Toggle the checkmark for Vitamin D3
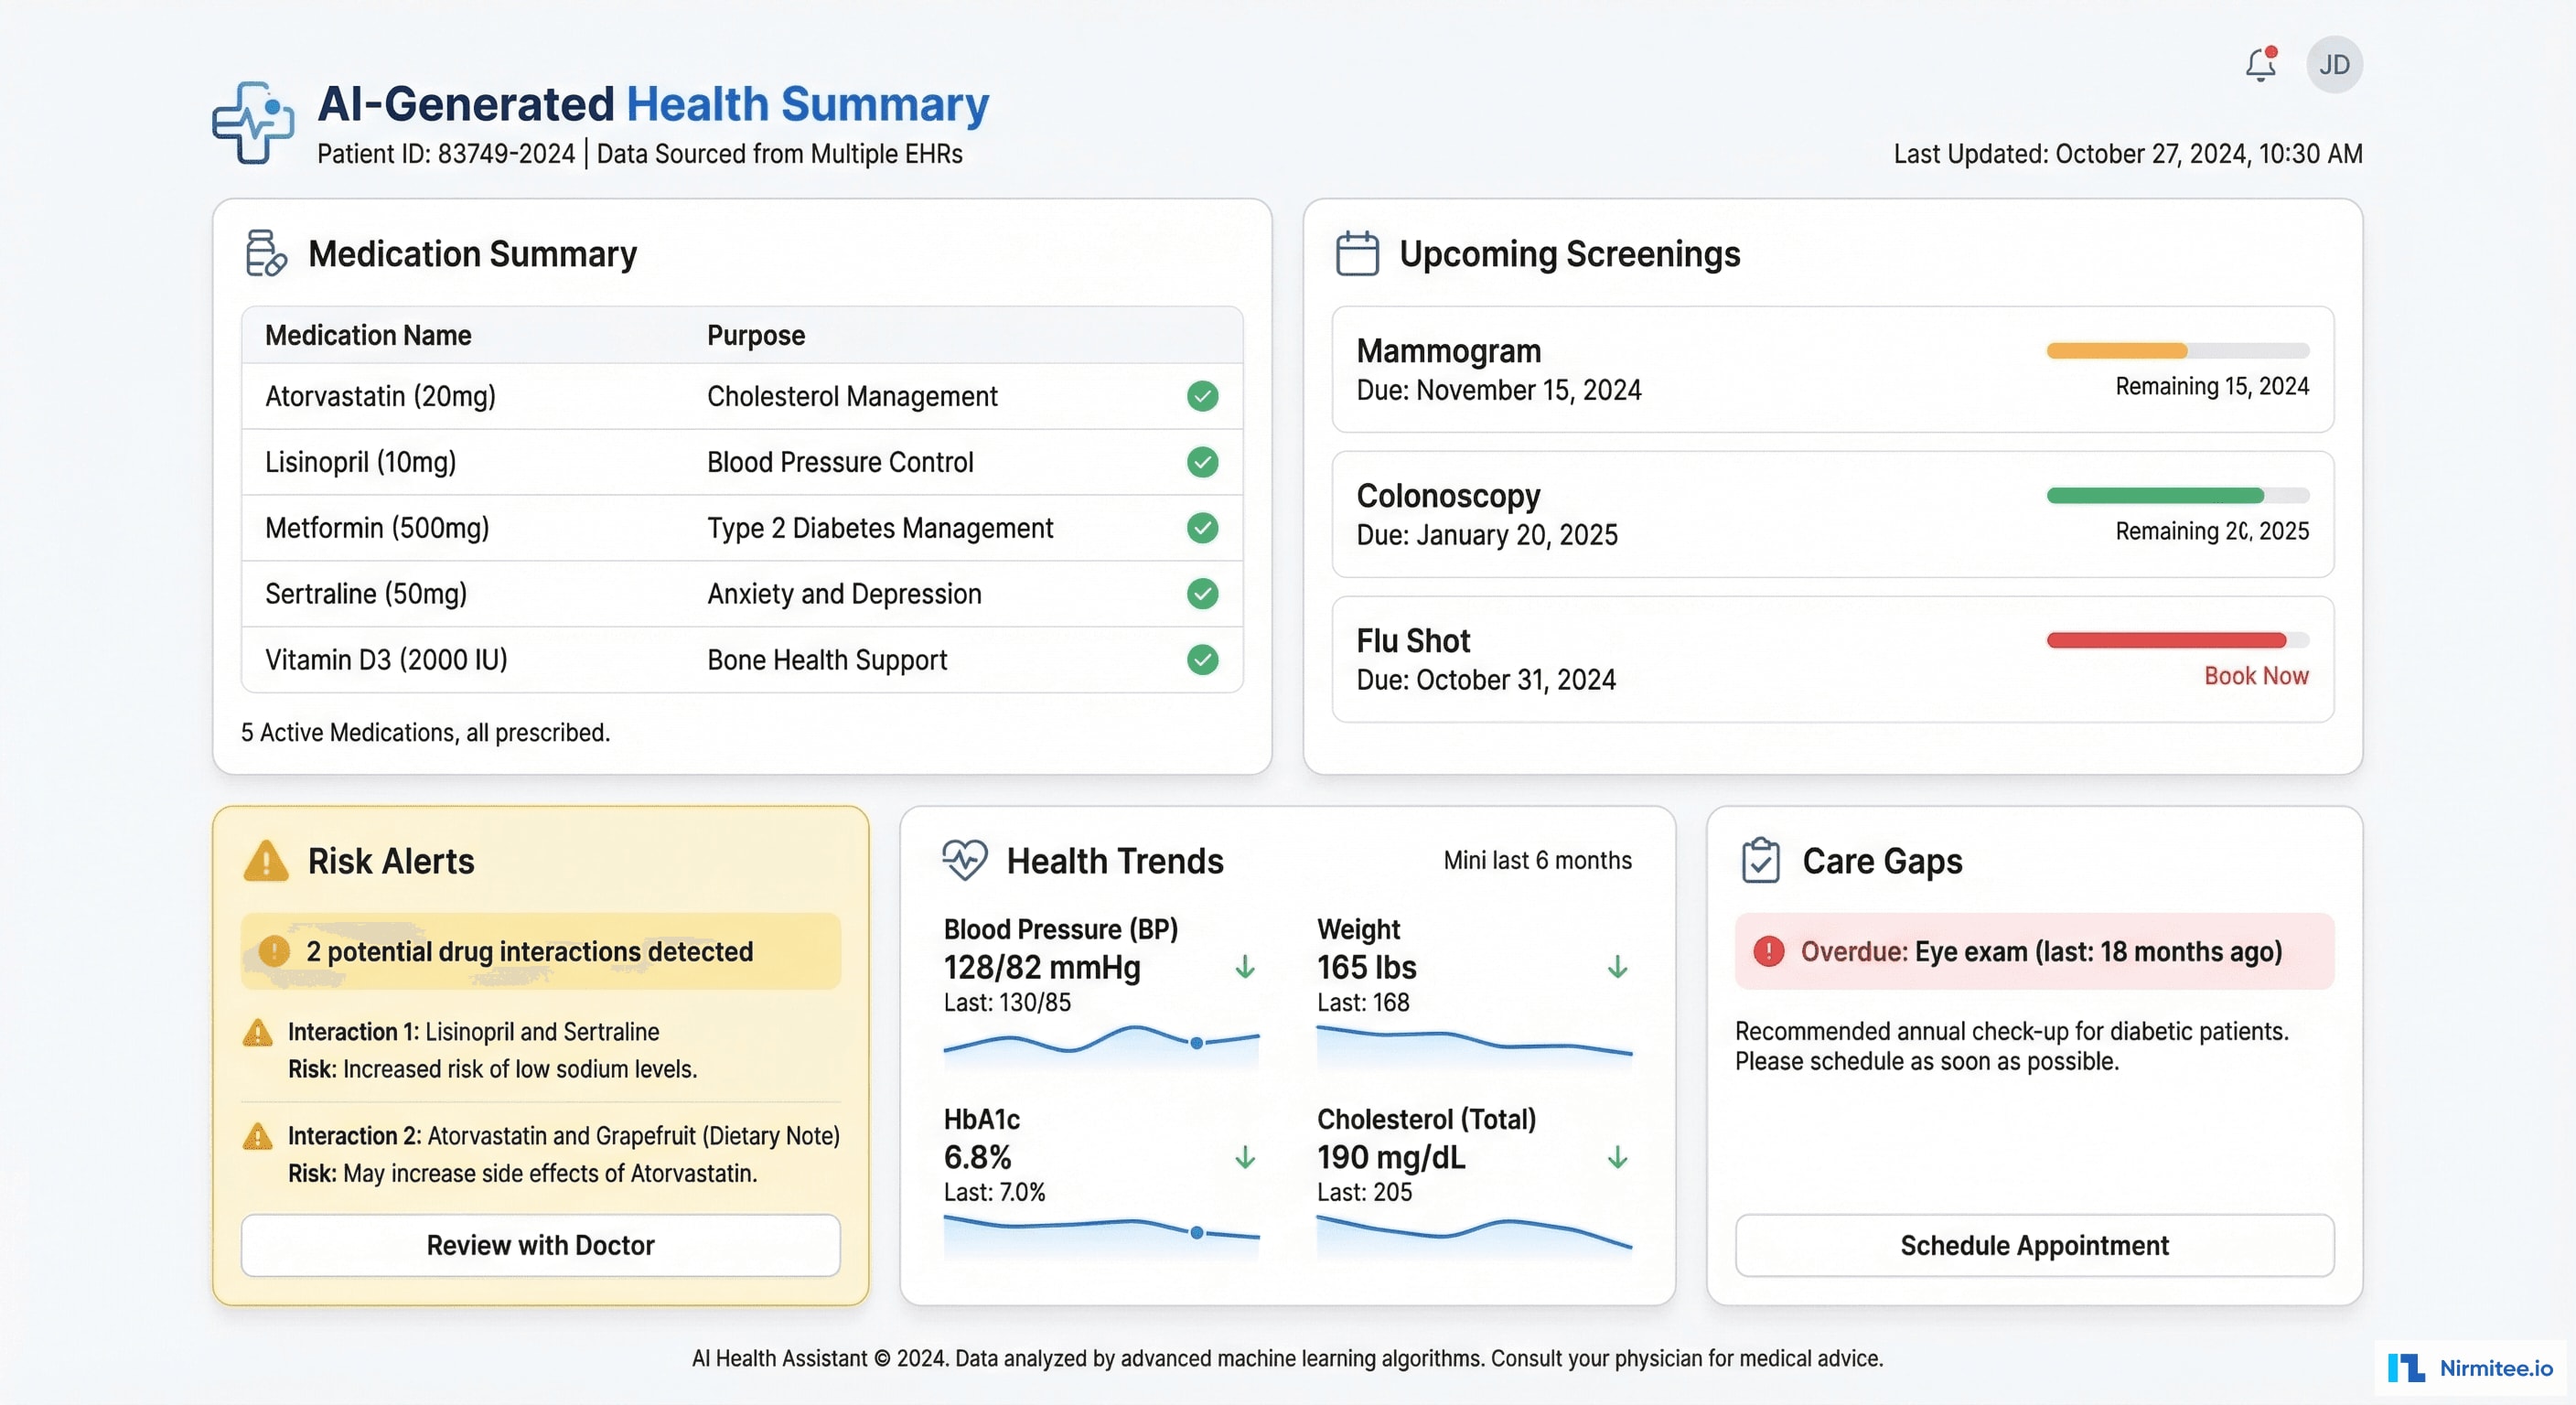This screenshot has height=1405, width=2576. coord(1202,660)
